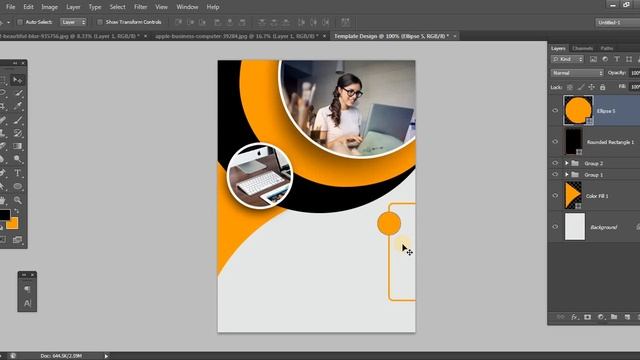Select the Dodge tool

pos(17,160)
